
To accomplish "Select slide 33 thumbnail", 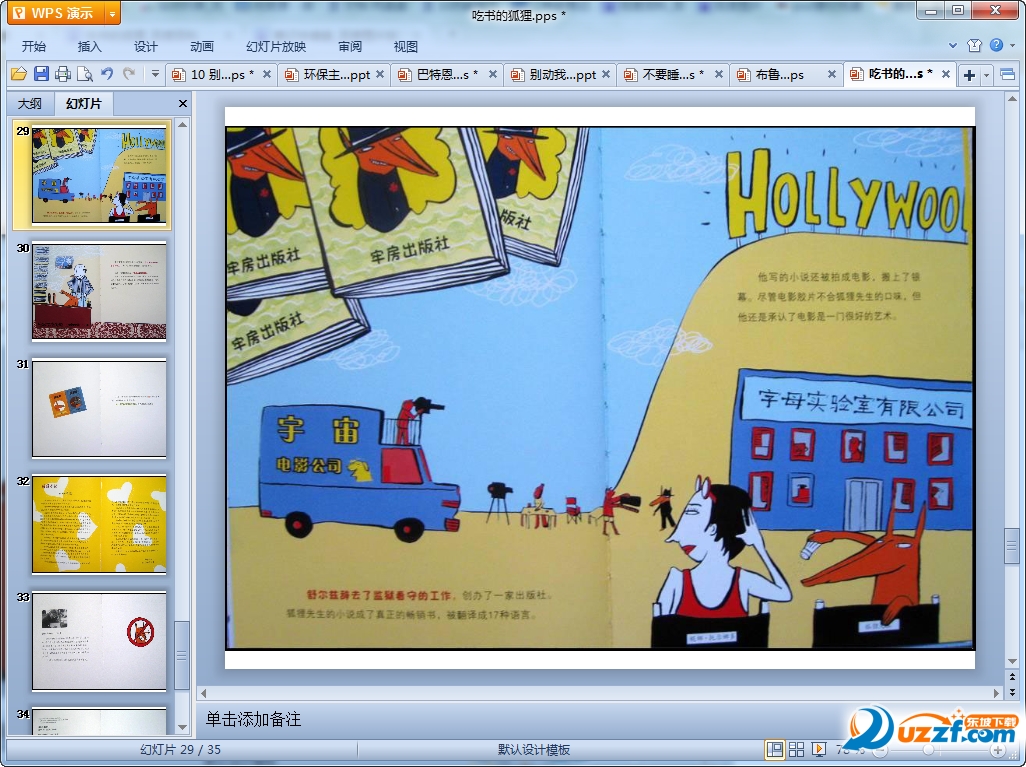I will tap(99, 641).
